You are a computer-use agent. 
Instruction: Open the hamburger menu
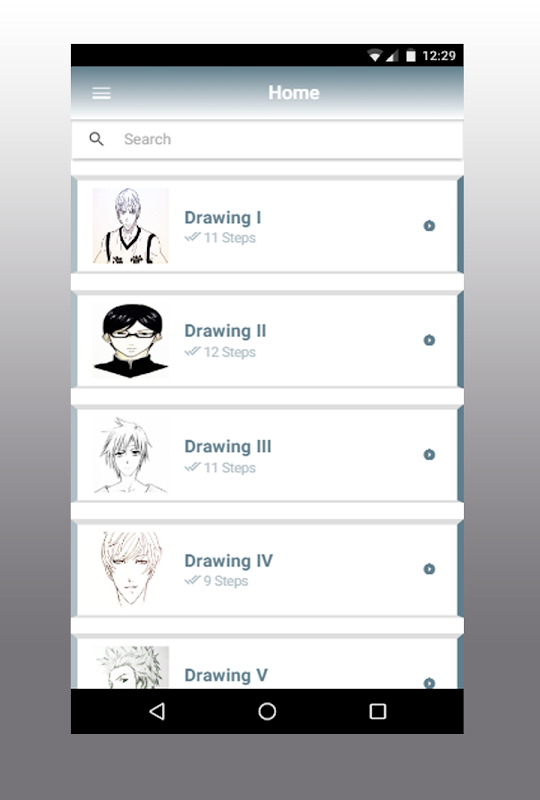[x=101, y=93]
